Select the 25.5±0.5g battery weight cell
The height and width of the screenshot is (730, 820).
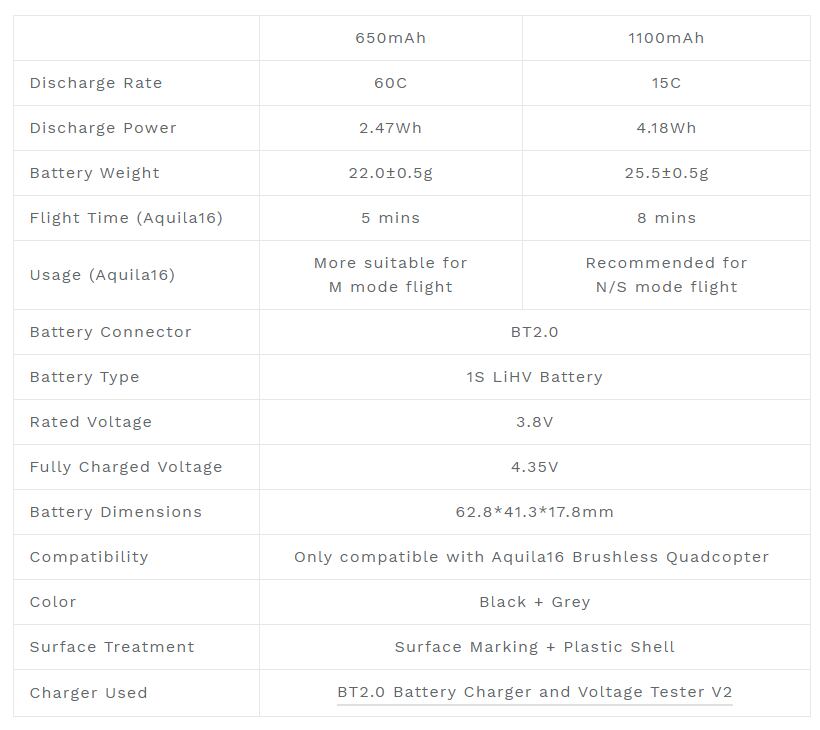pos(666,173)
